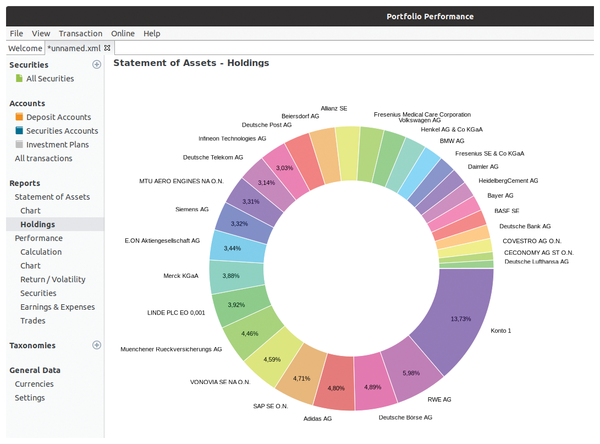Image resolution: width=600 pixels, height=444 pixels.
Task: Open the File menu
Action: point(16,33)
